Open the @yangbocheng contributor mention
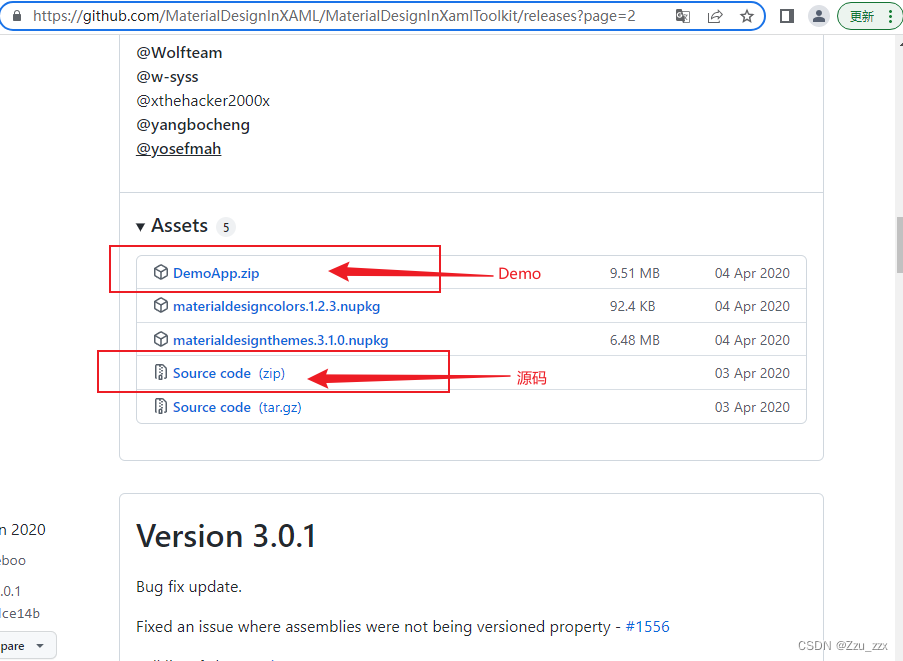 coord(193,125)
